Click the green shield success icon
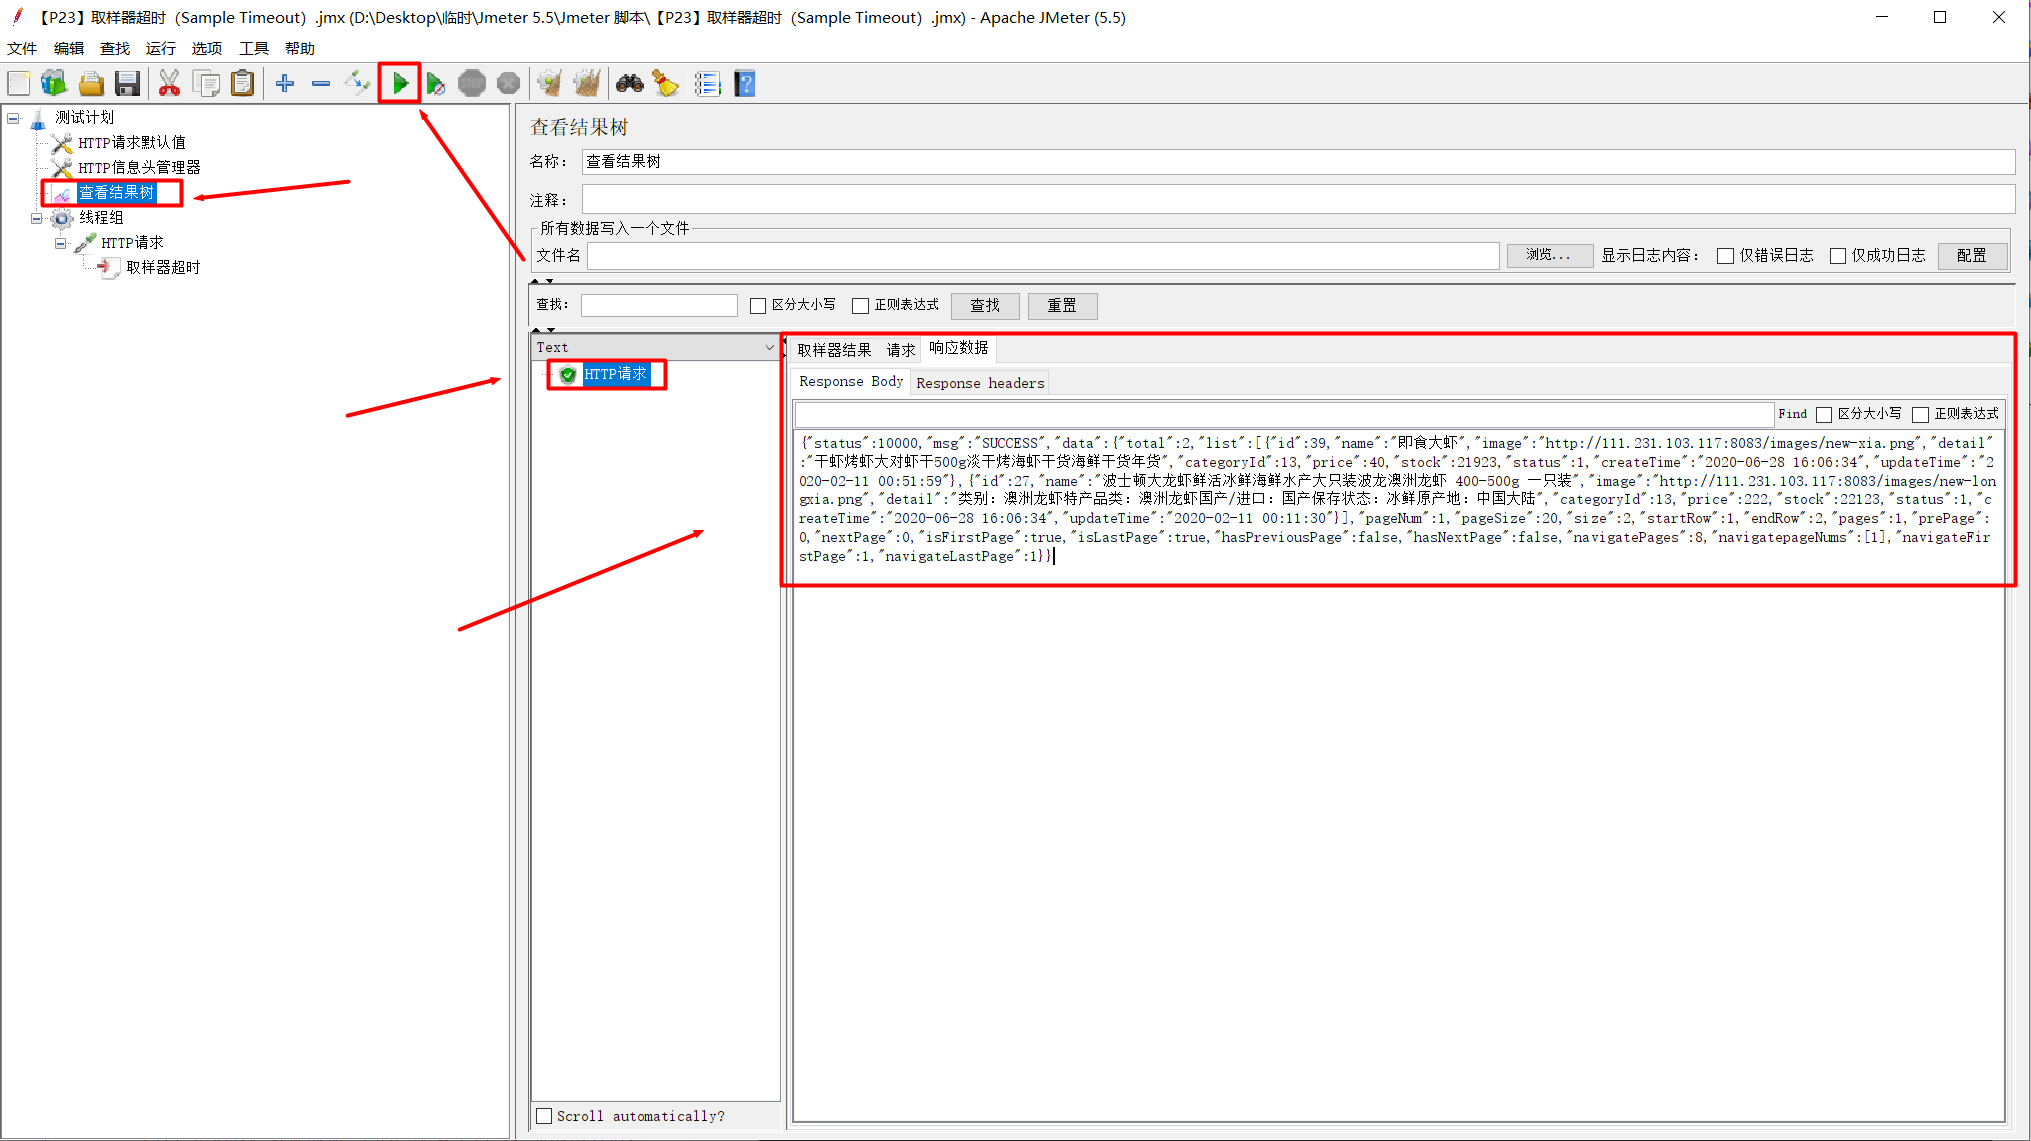This screenshot has height=1141, width=2031. [568, 375]
